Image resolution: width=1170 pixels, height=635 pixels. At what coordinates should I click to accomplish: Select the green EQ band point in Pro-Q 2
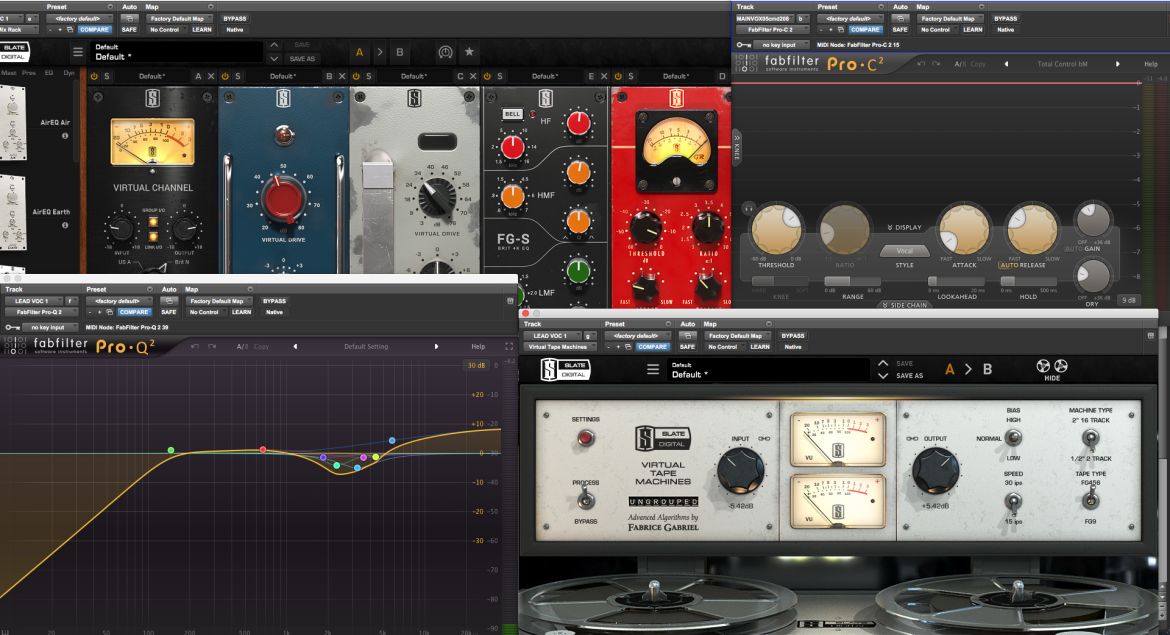(x=171, y=450)
